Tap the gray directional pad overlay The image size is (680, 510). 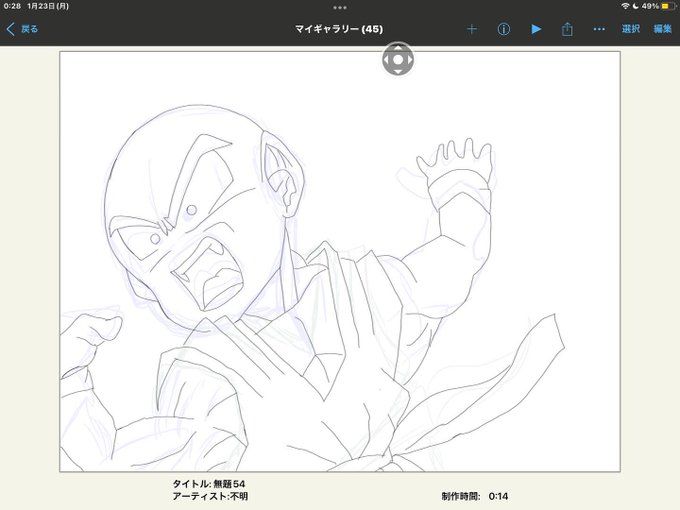(398, 59)
